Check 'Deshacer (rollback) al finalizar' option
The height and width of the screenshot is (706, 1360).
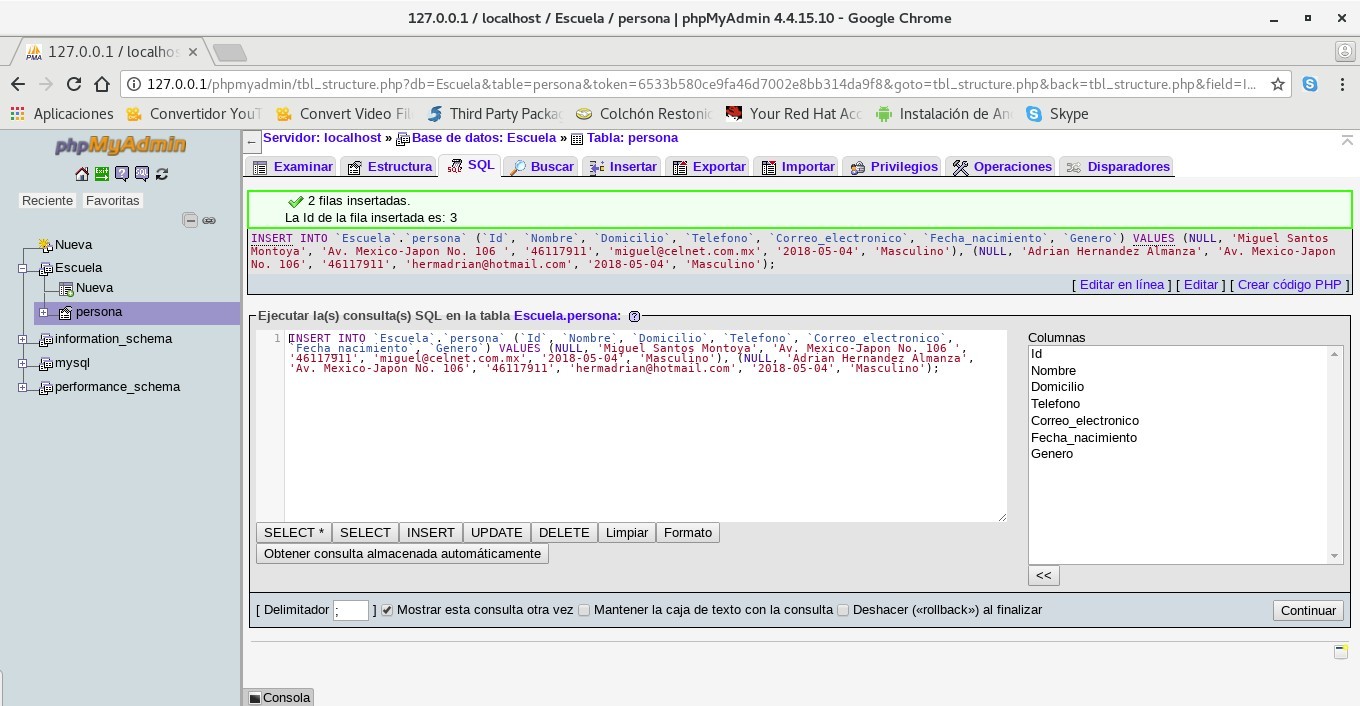coord(843,610)
